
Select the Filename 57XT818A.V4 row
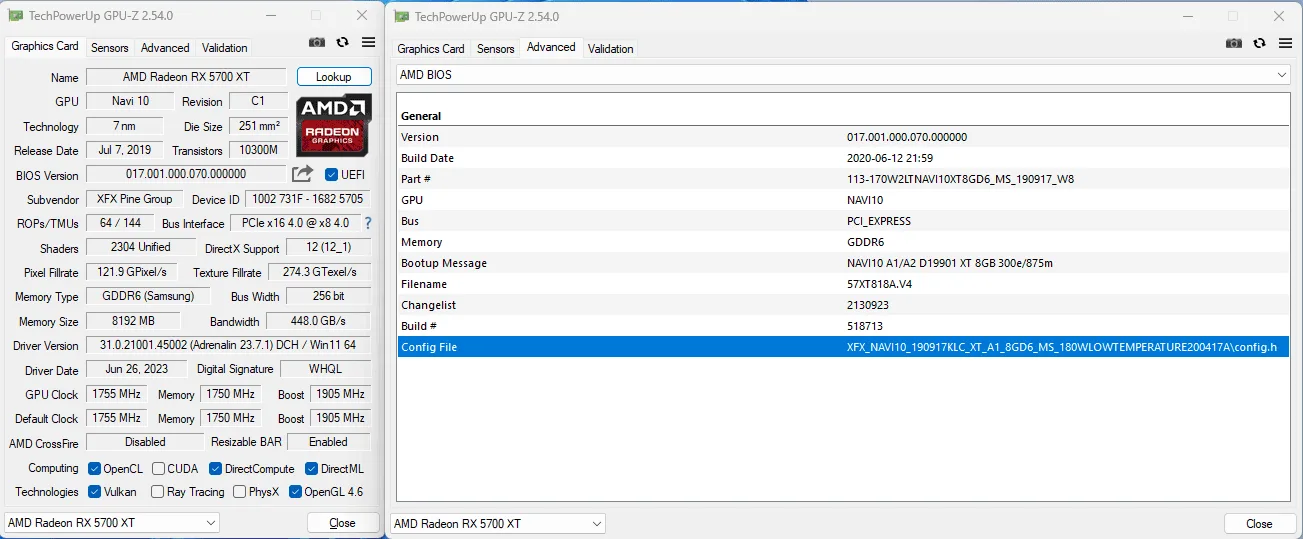click(x=843, y=284)
